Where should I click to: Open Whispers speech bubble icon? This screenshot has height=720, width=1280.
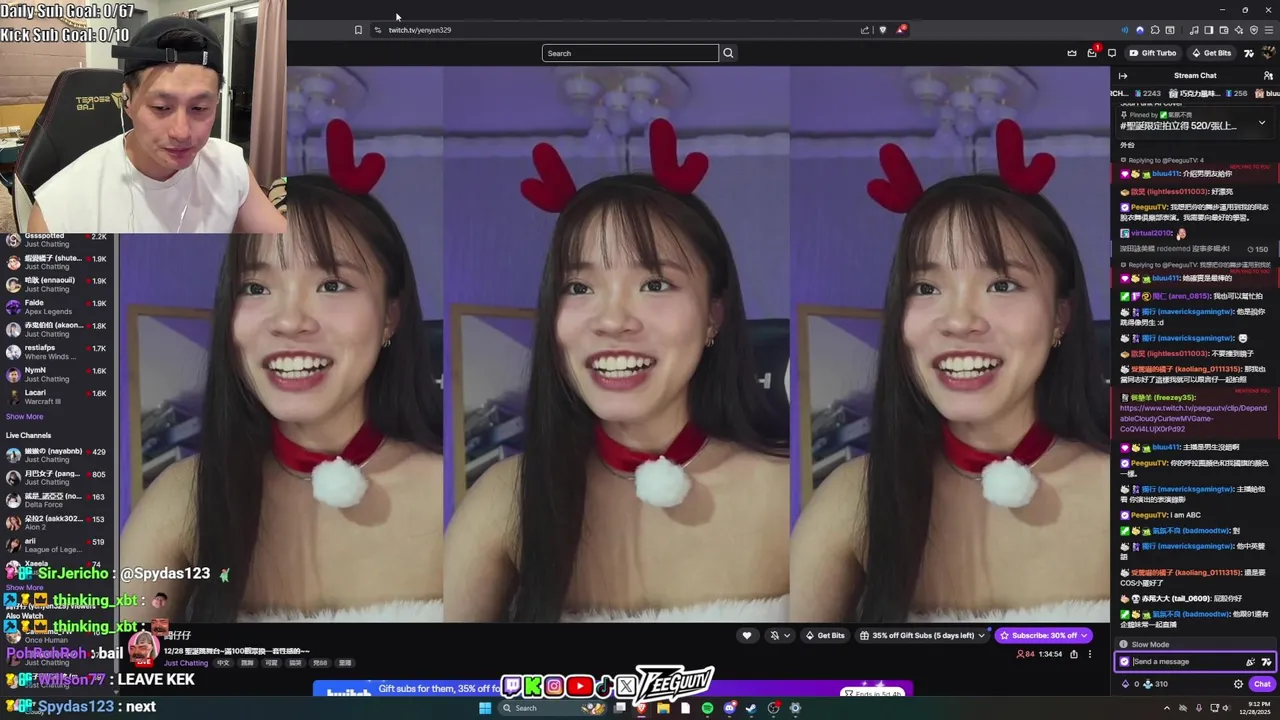click(1112, 53)
